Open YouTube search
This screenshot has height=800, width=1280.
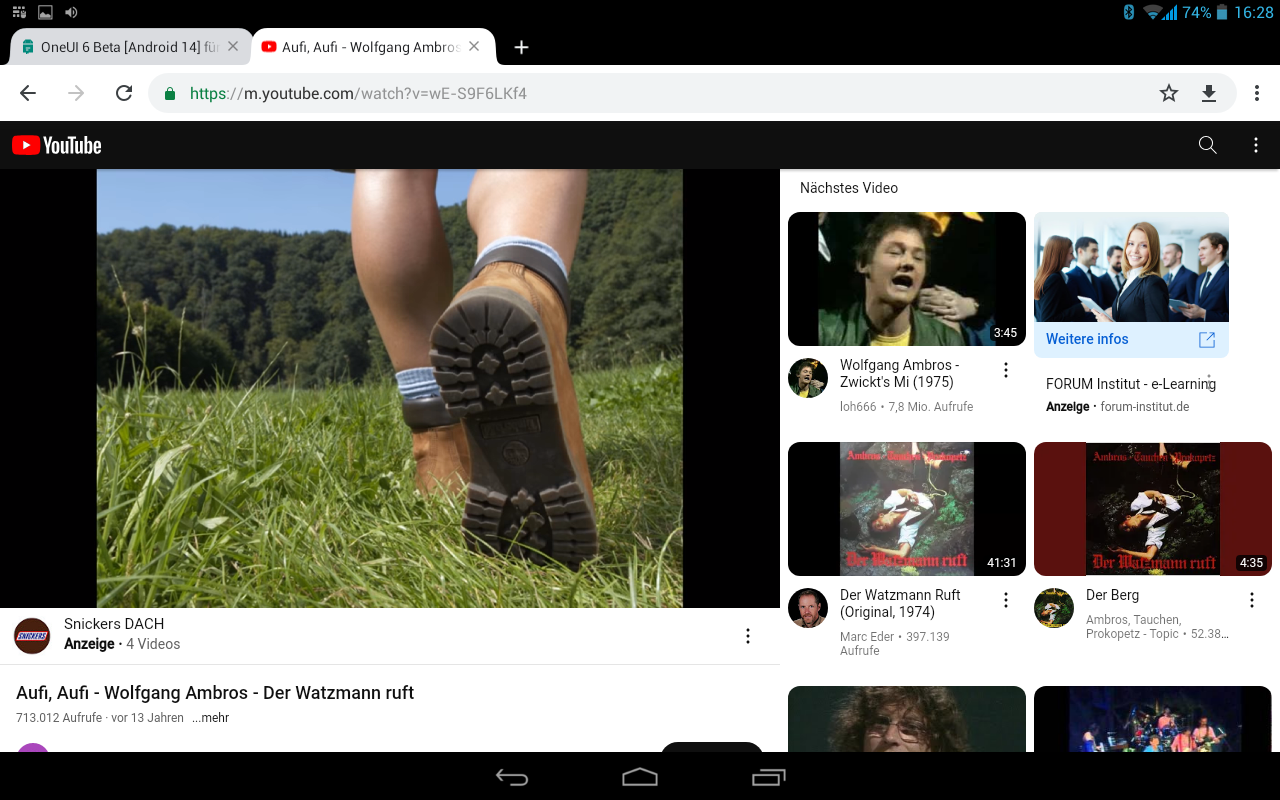(x=1208, y=145)
